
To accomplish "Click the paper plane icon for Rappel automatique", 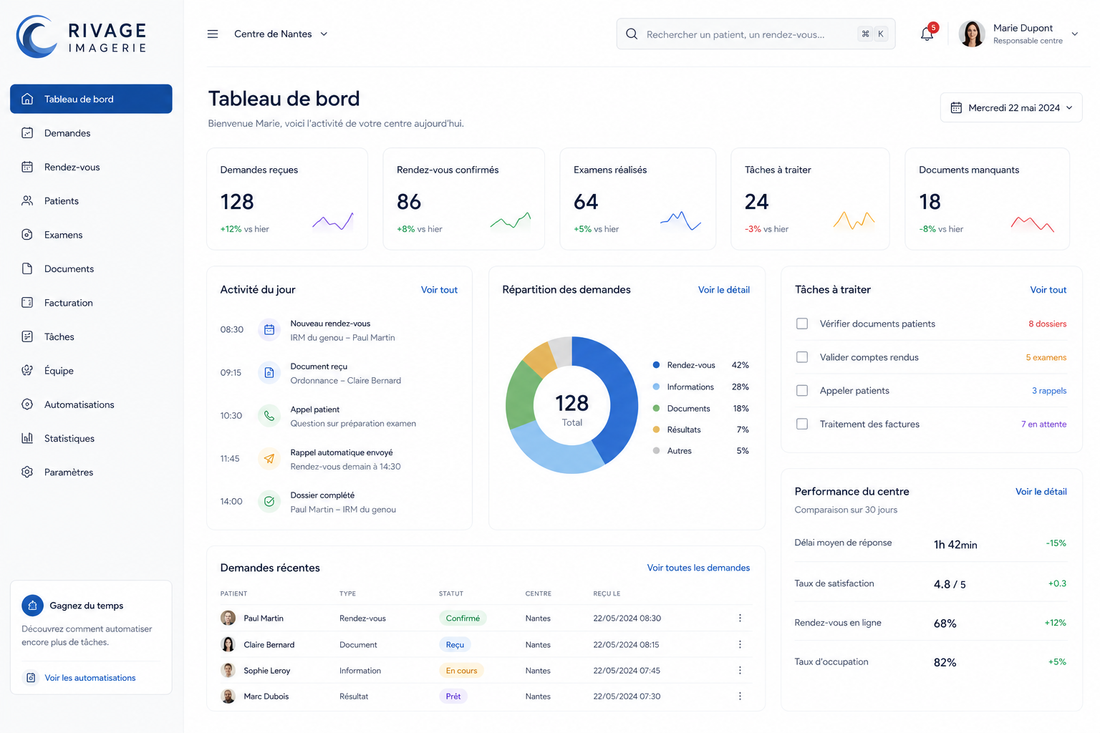I will (x=269, y=459).
